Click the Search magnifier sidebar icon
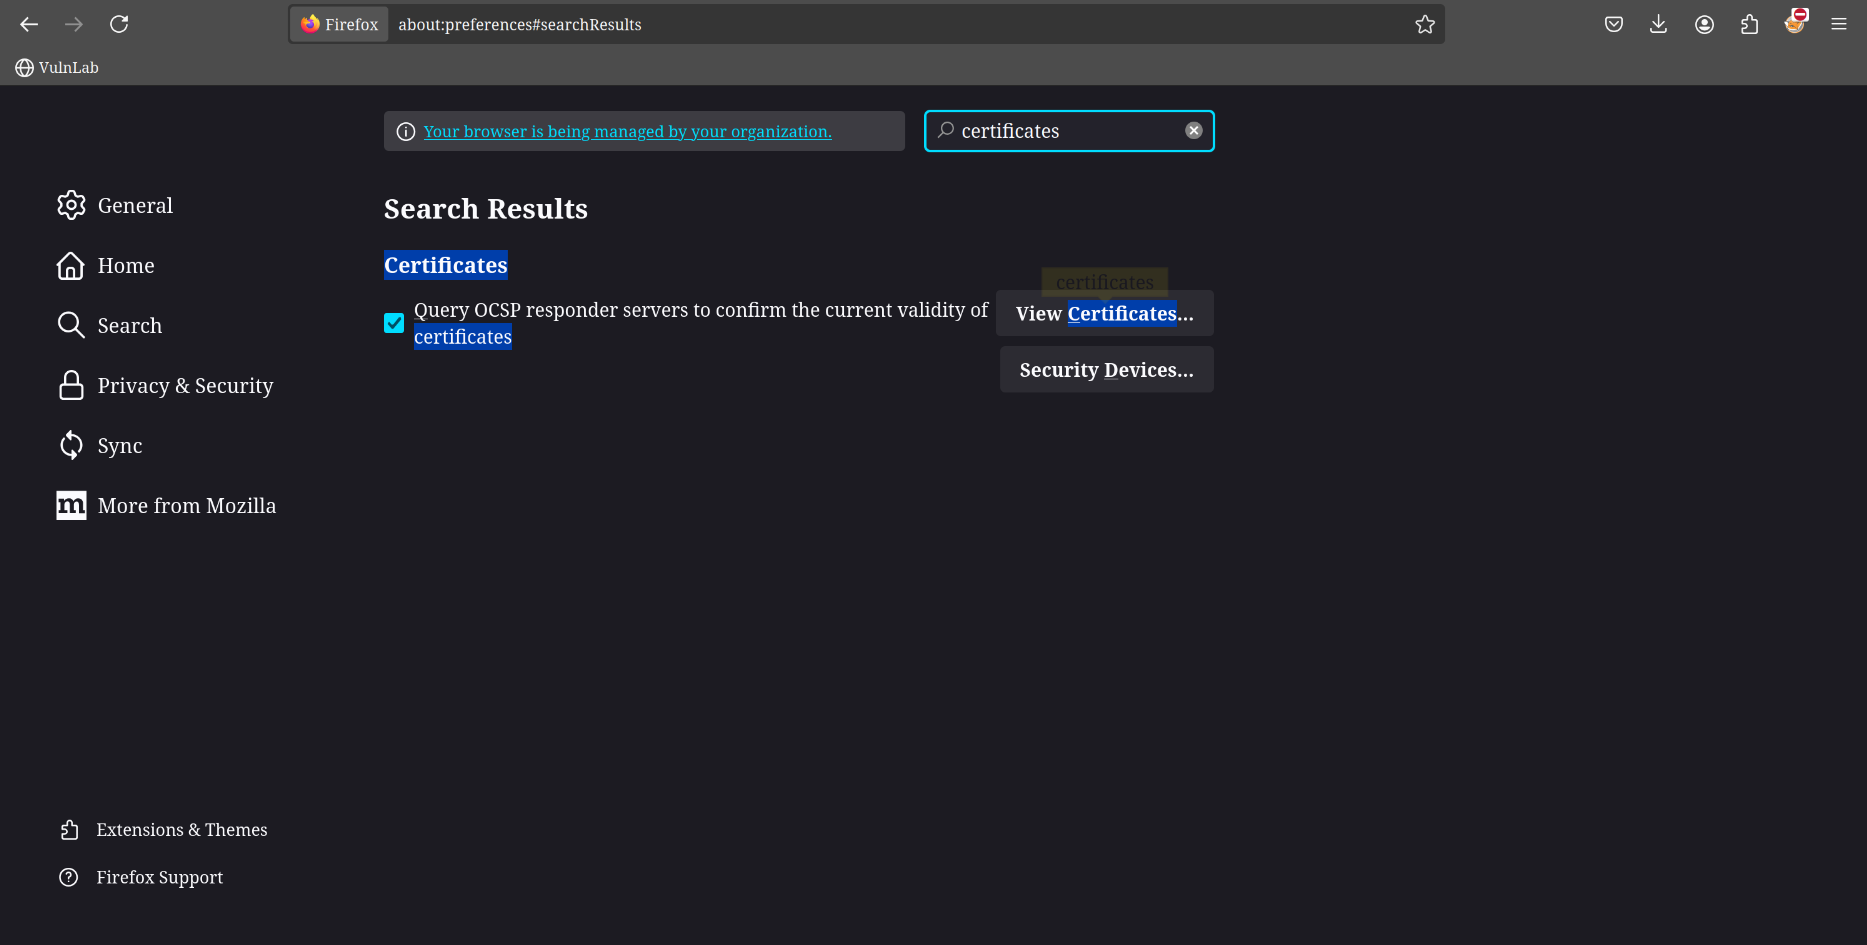The height and width of the screenshot is (945, 1867). pyautogui.click(x=71, y=325)
